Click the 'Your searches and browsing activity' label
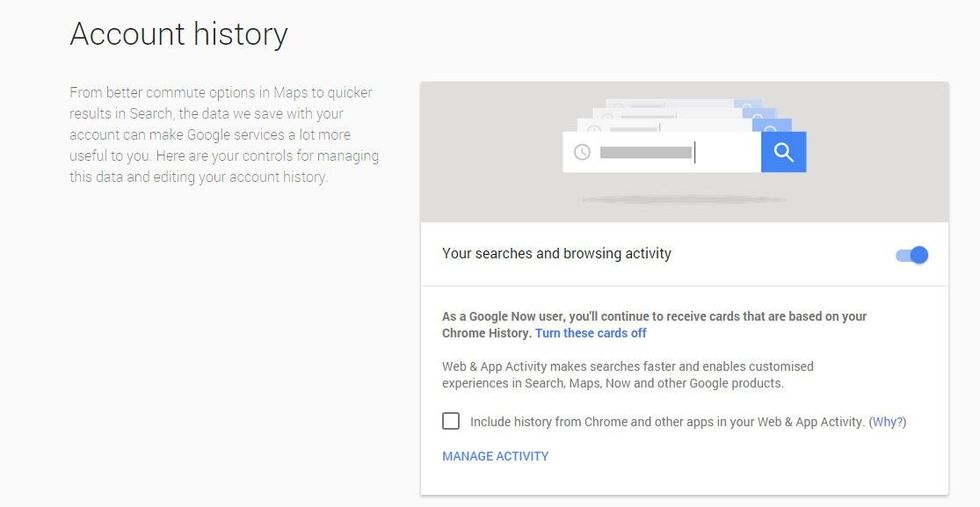The image size is (980, 507). click(x=556, y=253)
